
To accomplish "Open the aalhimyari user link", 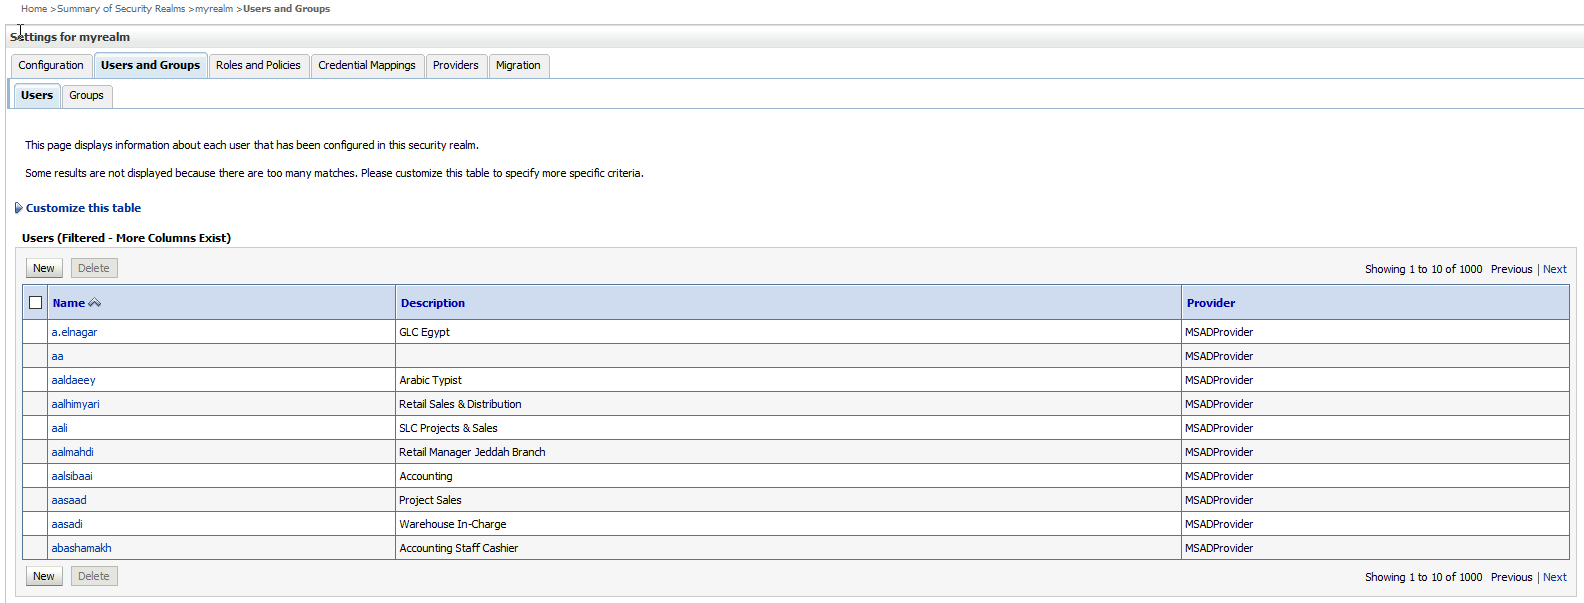I will (x=75, y=404).
